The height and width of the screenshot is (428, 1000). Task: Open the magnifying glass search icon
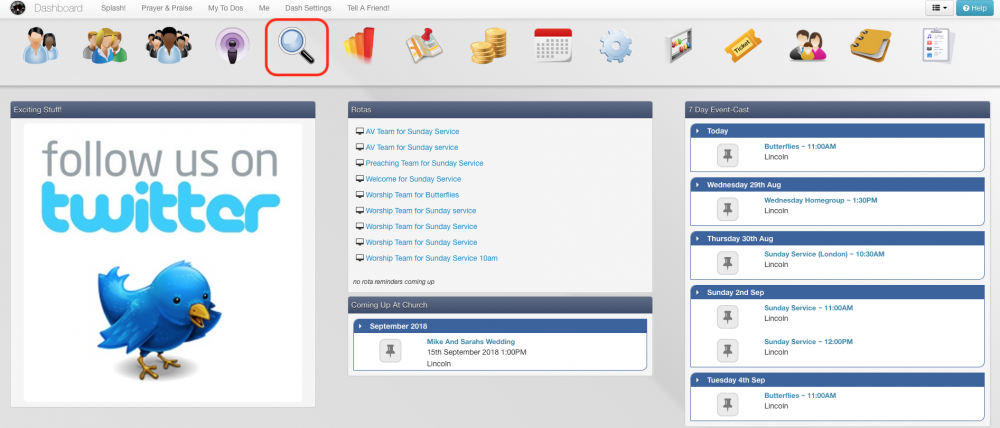pos(297,47)
